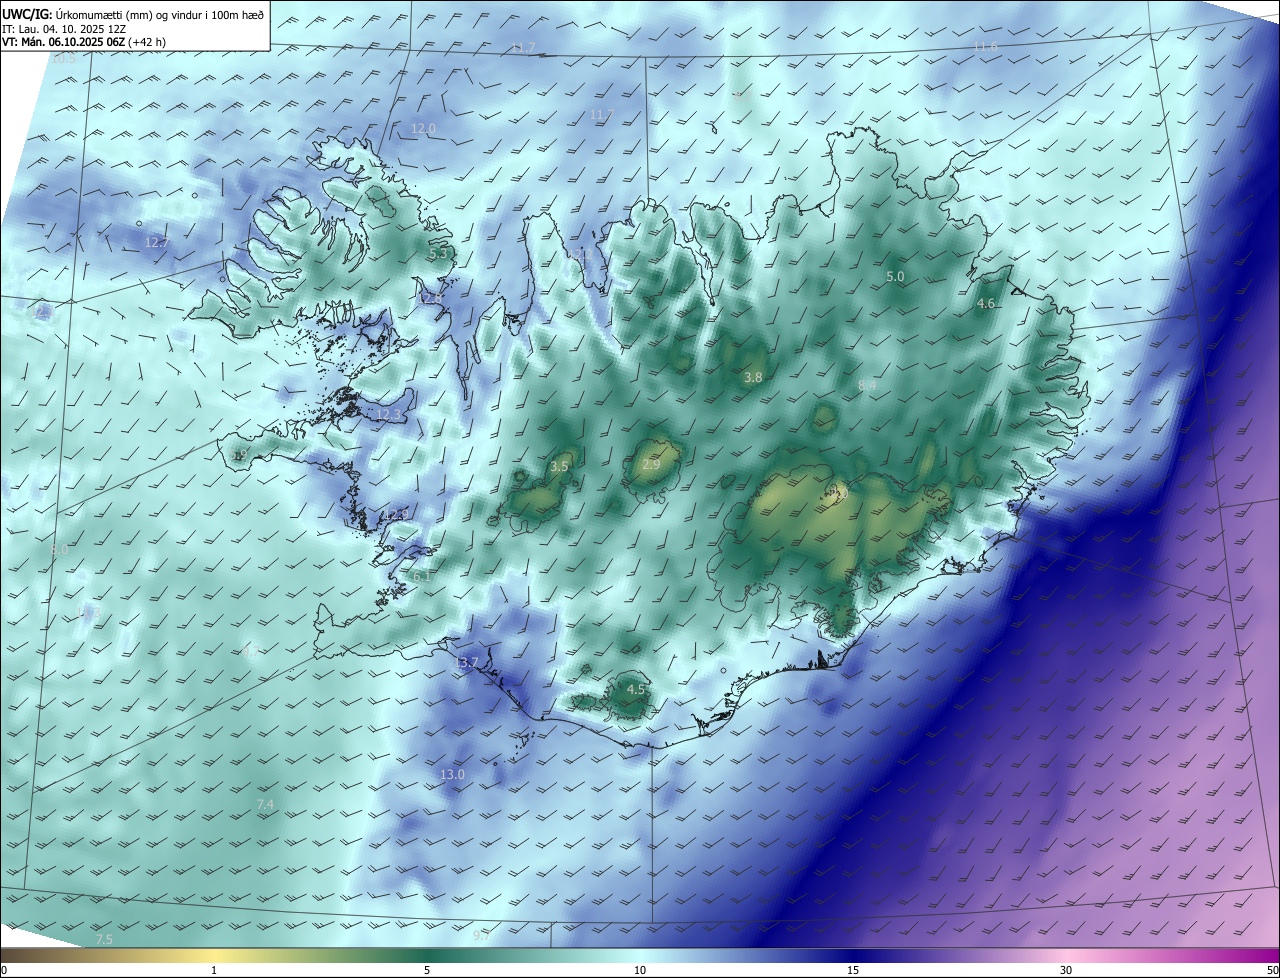Click the 12.7 value west of the Westfjords
The width and height of the screenshot is (1280, 978).
[157, 243]
